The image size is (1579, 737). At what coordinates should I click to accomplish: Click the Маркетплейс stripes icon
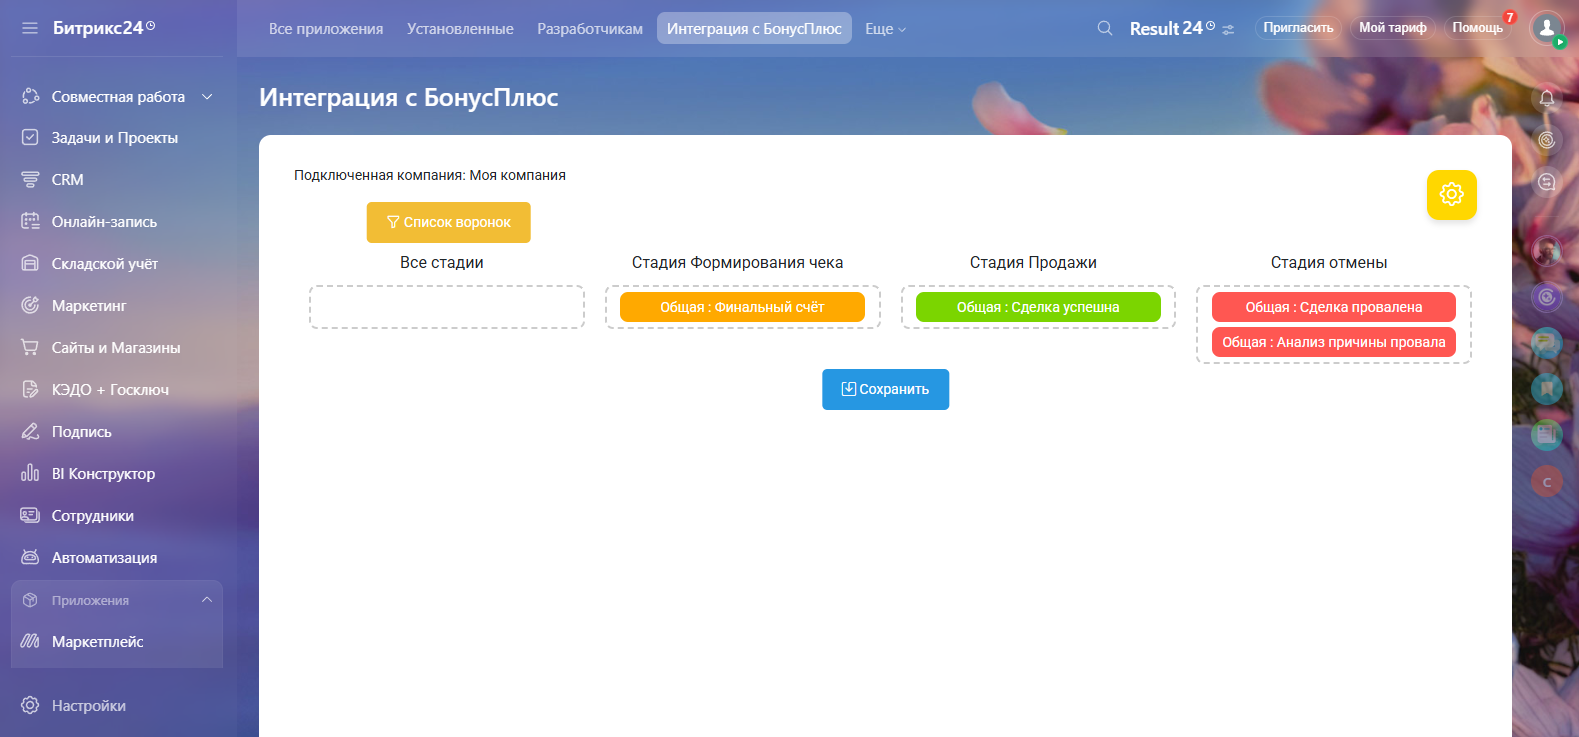click(30, 641)
